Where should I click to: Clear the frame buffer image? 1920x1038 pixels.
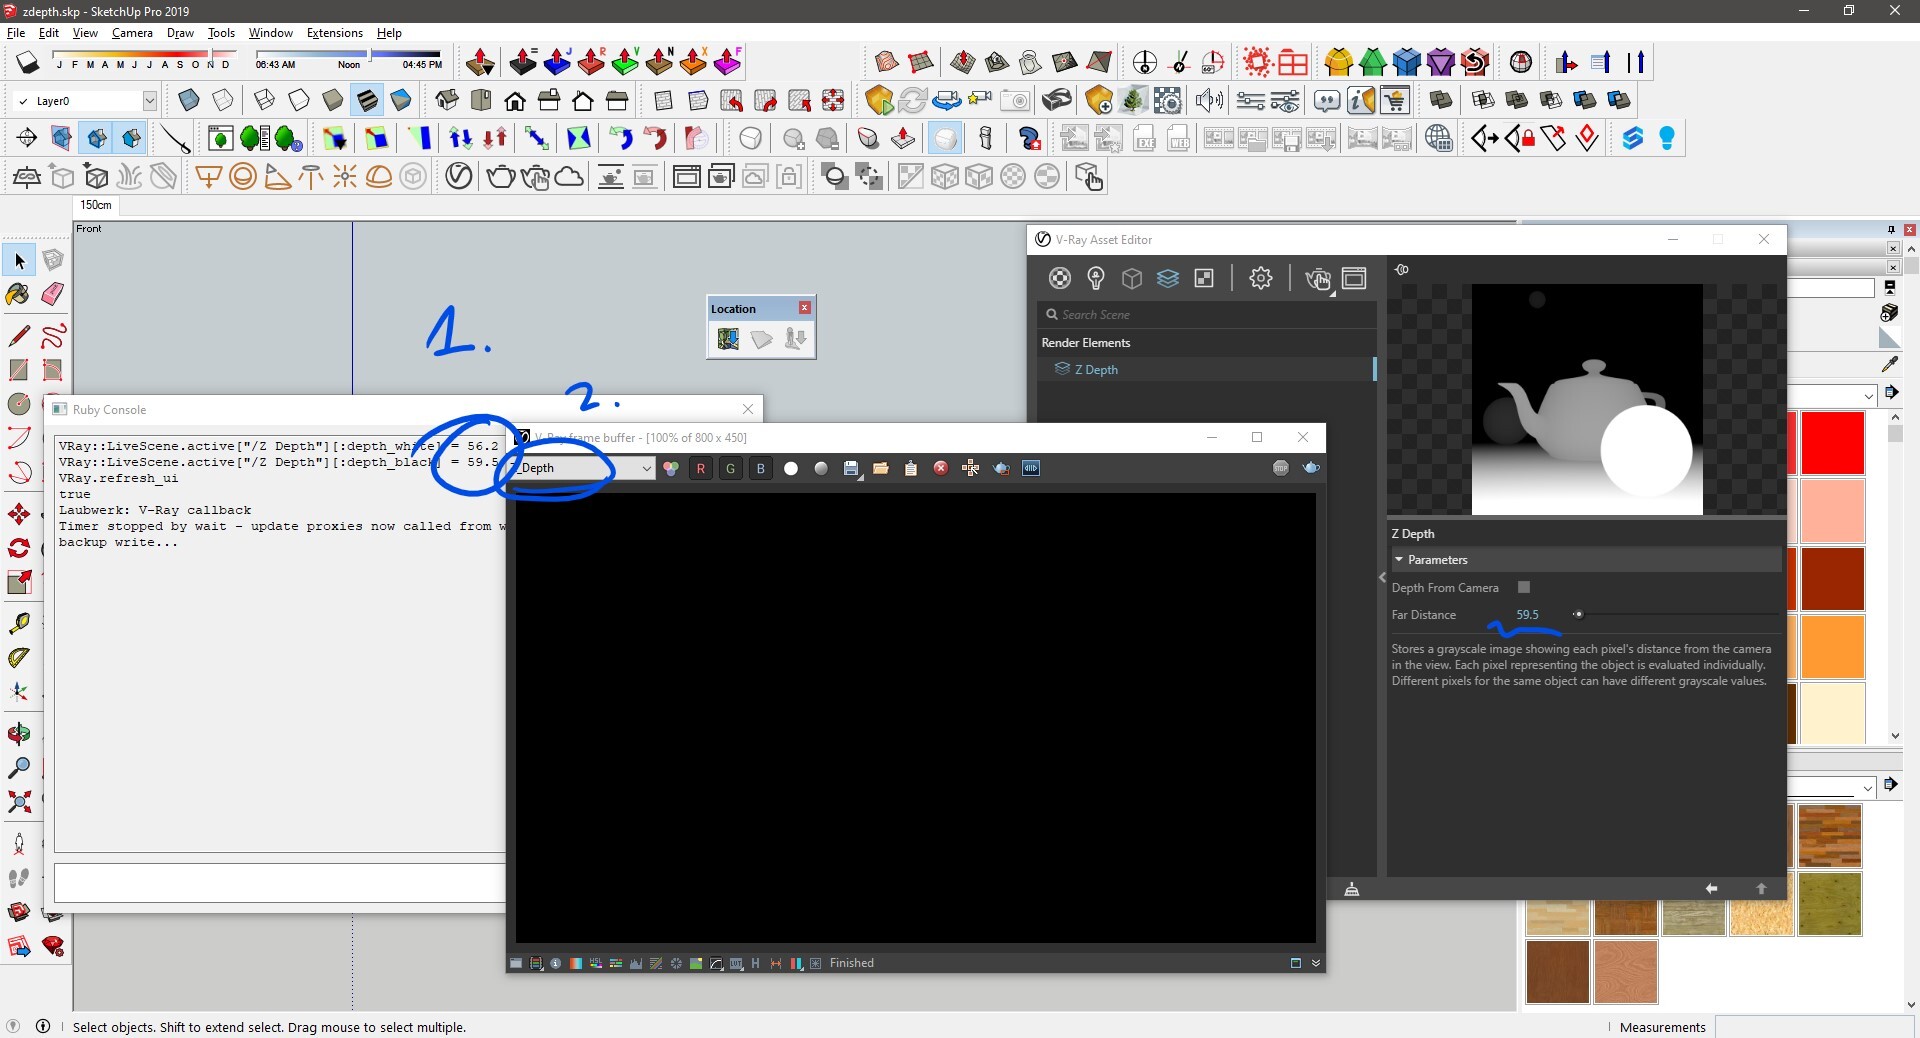point(941,468)
